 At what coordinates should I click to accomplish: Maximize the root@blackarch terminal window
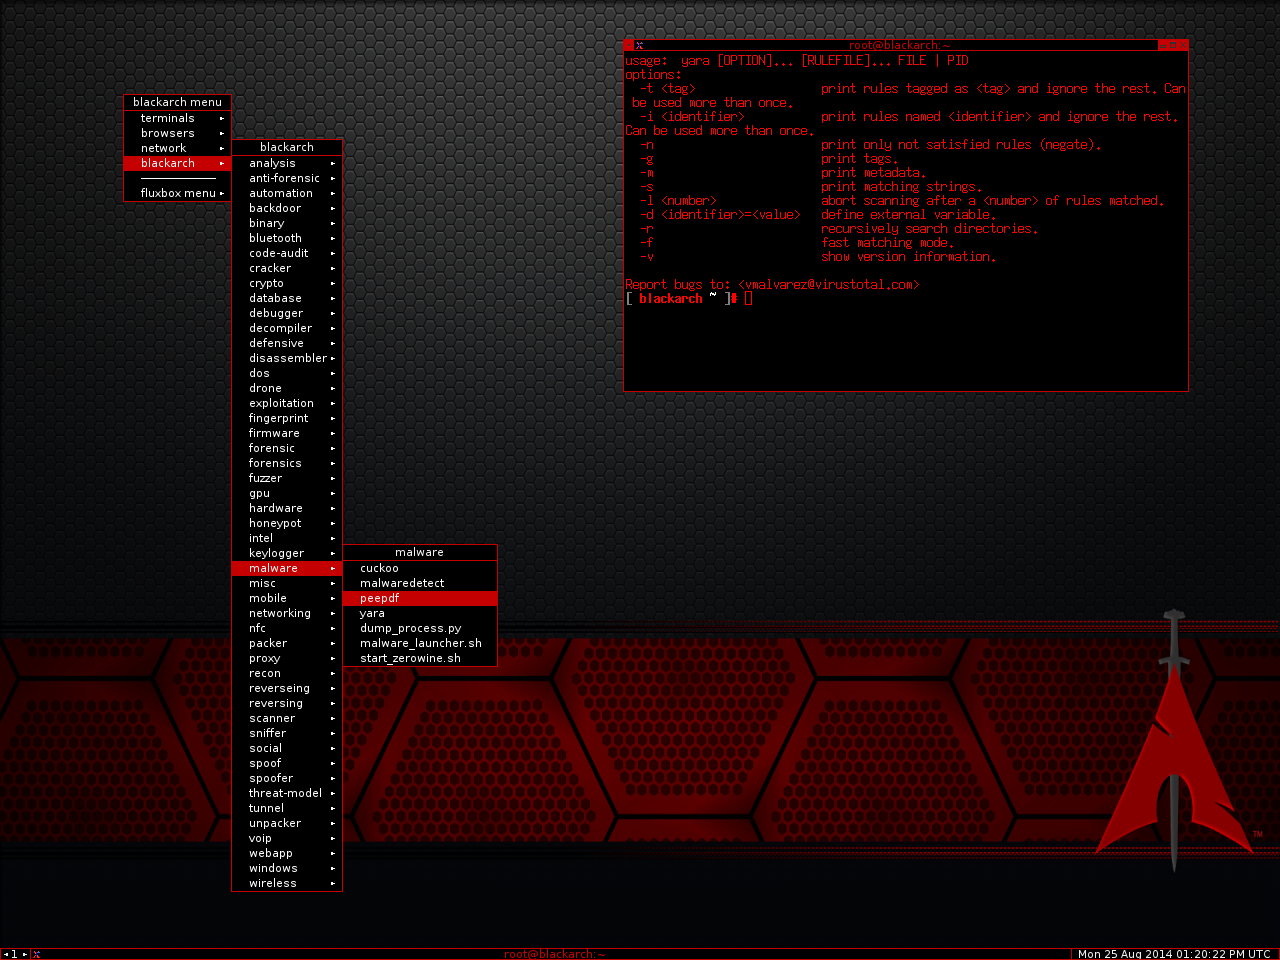click(x=1172, y=45)
